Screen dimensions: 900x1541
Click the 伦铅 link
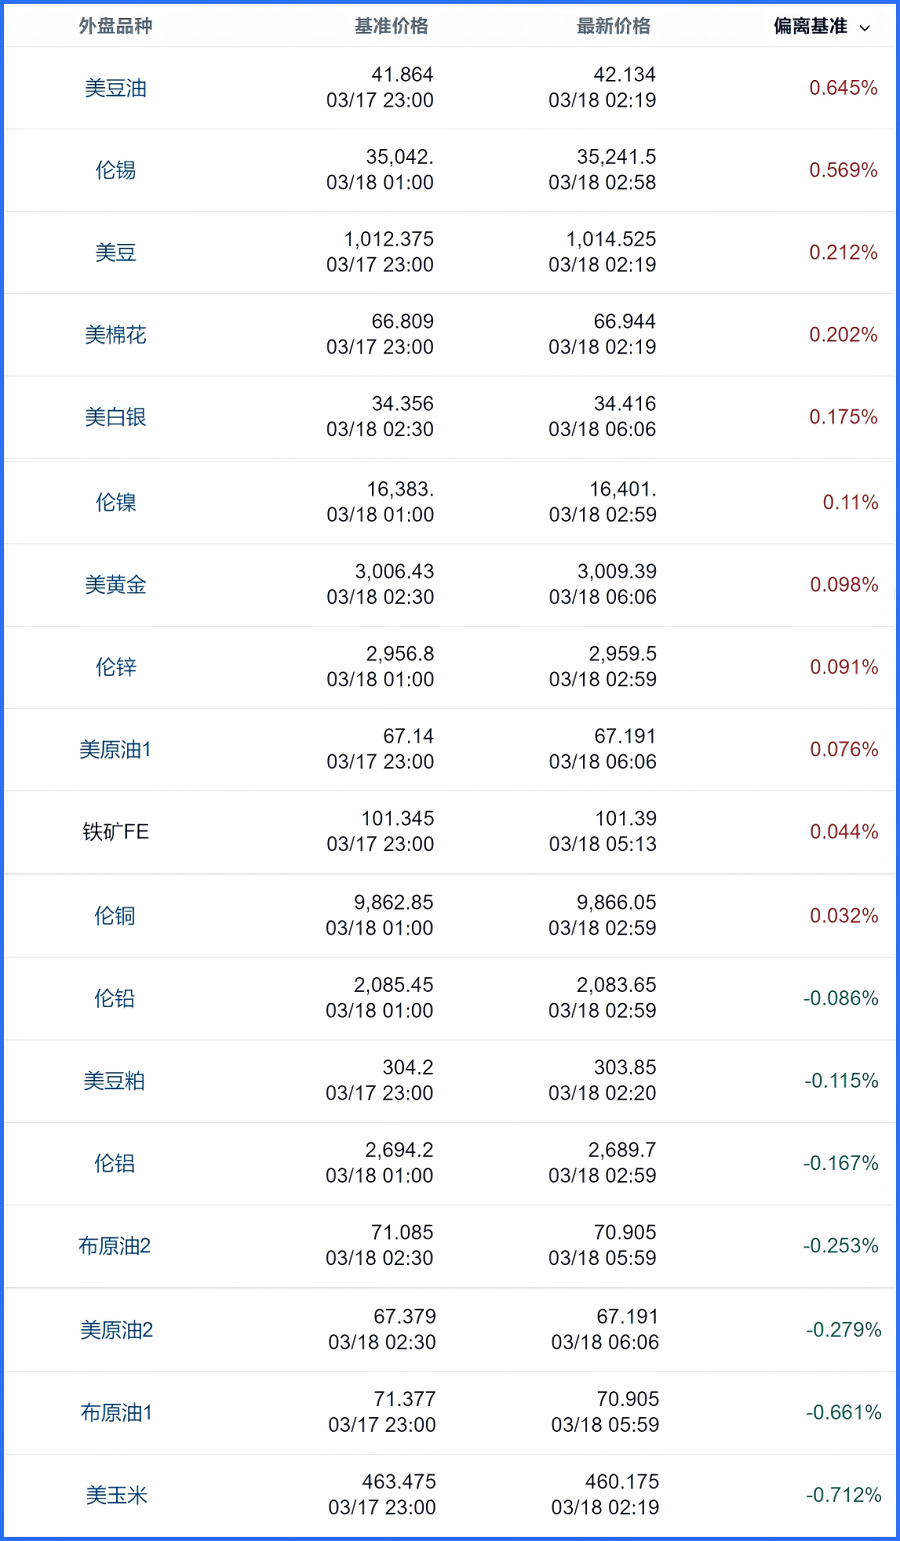coord(115,998)
